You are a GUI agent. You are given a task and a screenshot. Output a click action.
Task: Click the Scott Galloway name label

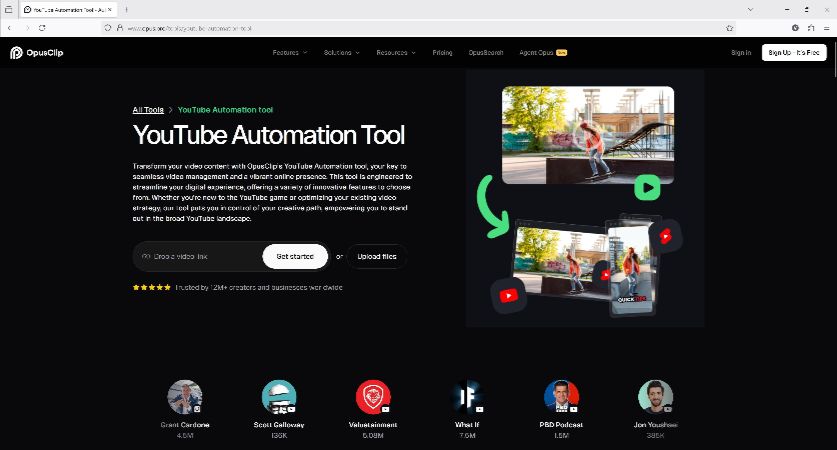coord(279,425)
